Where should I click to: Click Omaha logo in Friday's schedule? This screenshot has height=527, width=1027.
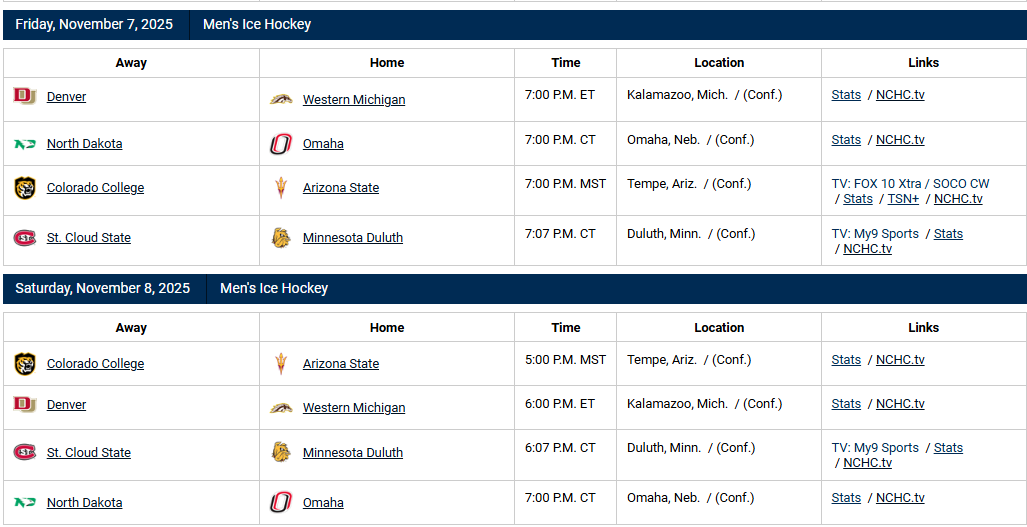tap(281, 143)
